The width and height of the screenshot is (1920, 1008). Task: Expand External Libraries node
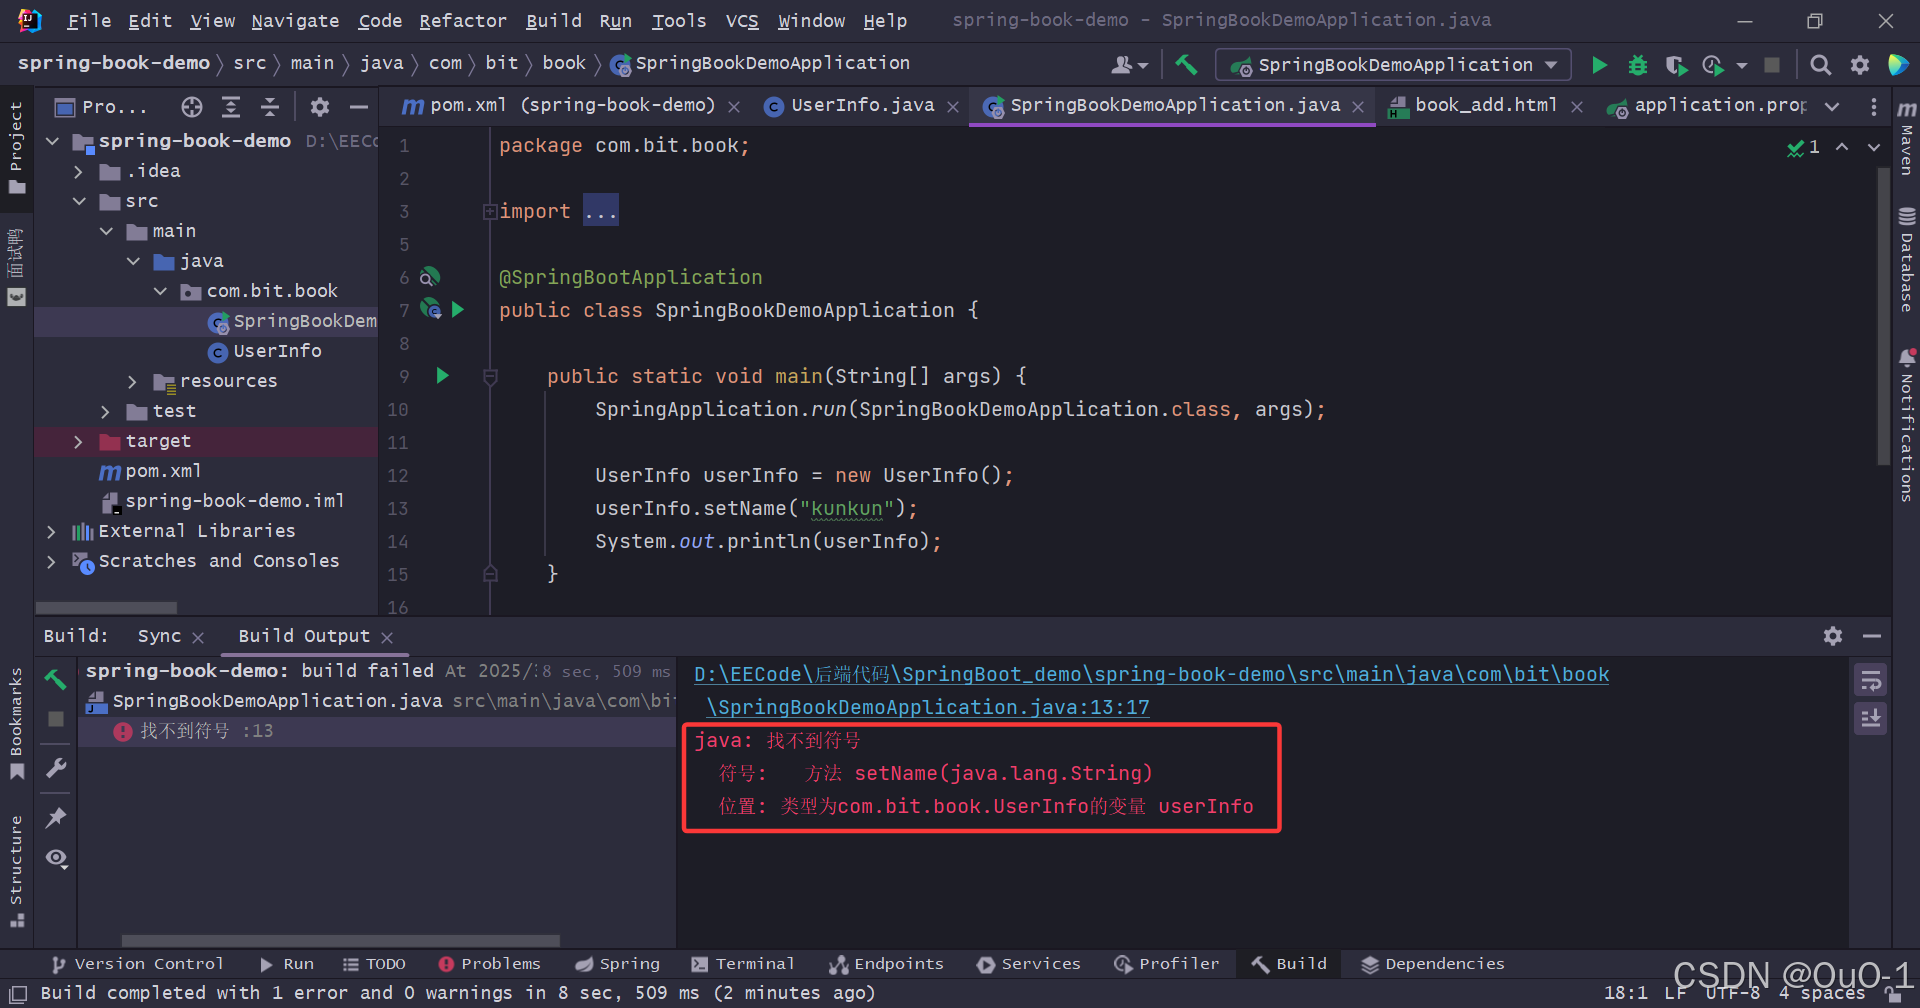pyautogui.click(x=52, y=532)
